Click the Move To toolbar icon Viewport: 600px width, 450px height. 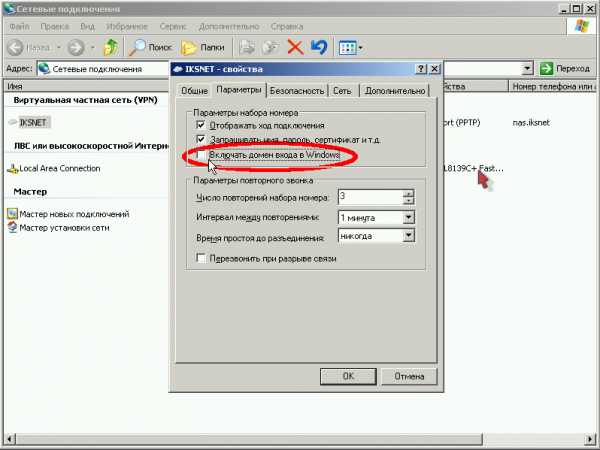[247, 47]
